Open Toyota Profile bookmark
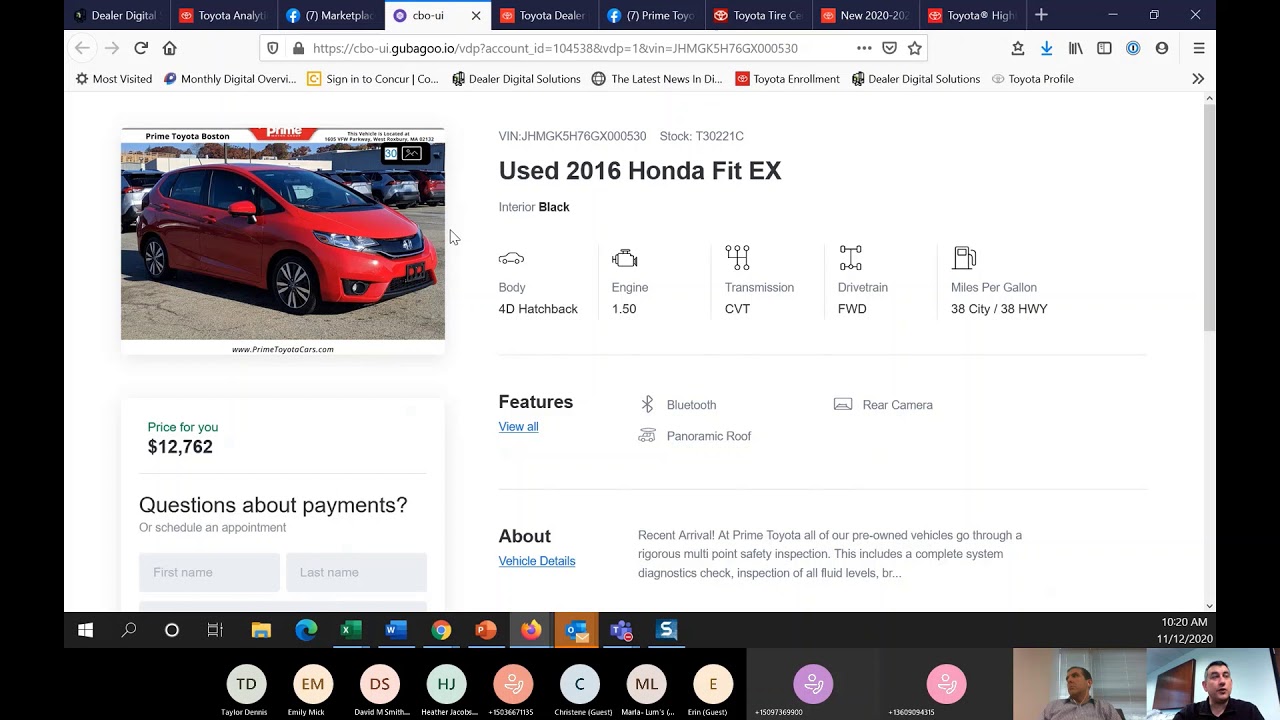This screenshot has width=1280, height=720. (1032, 79)
